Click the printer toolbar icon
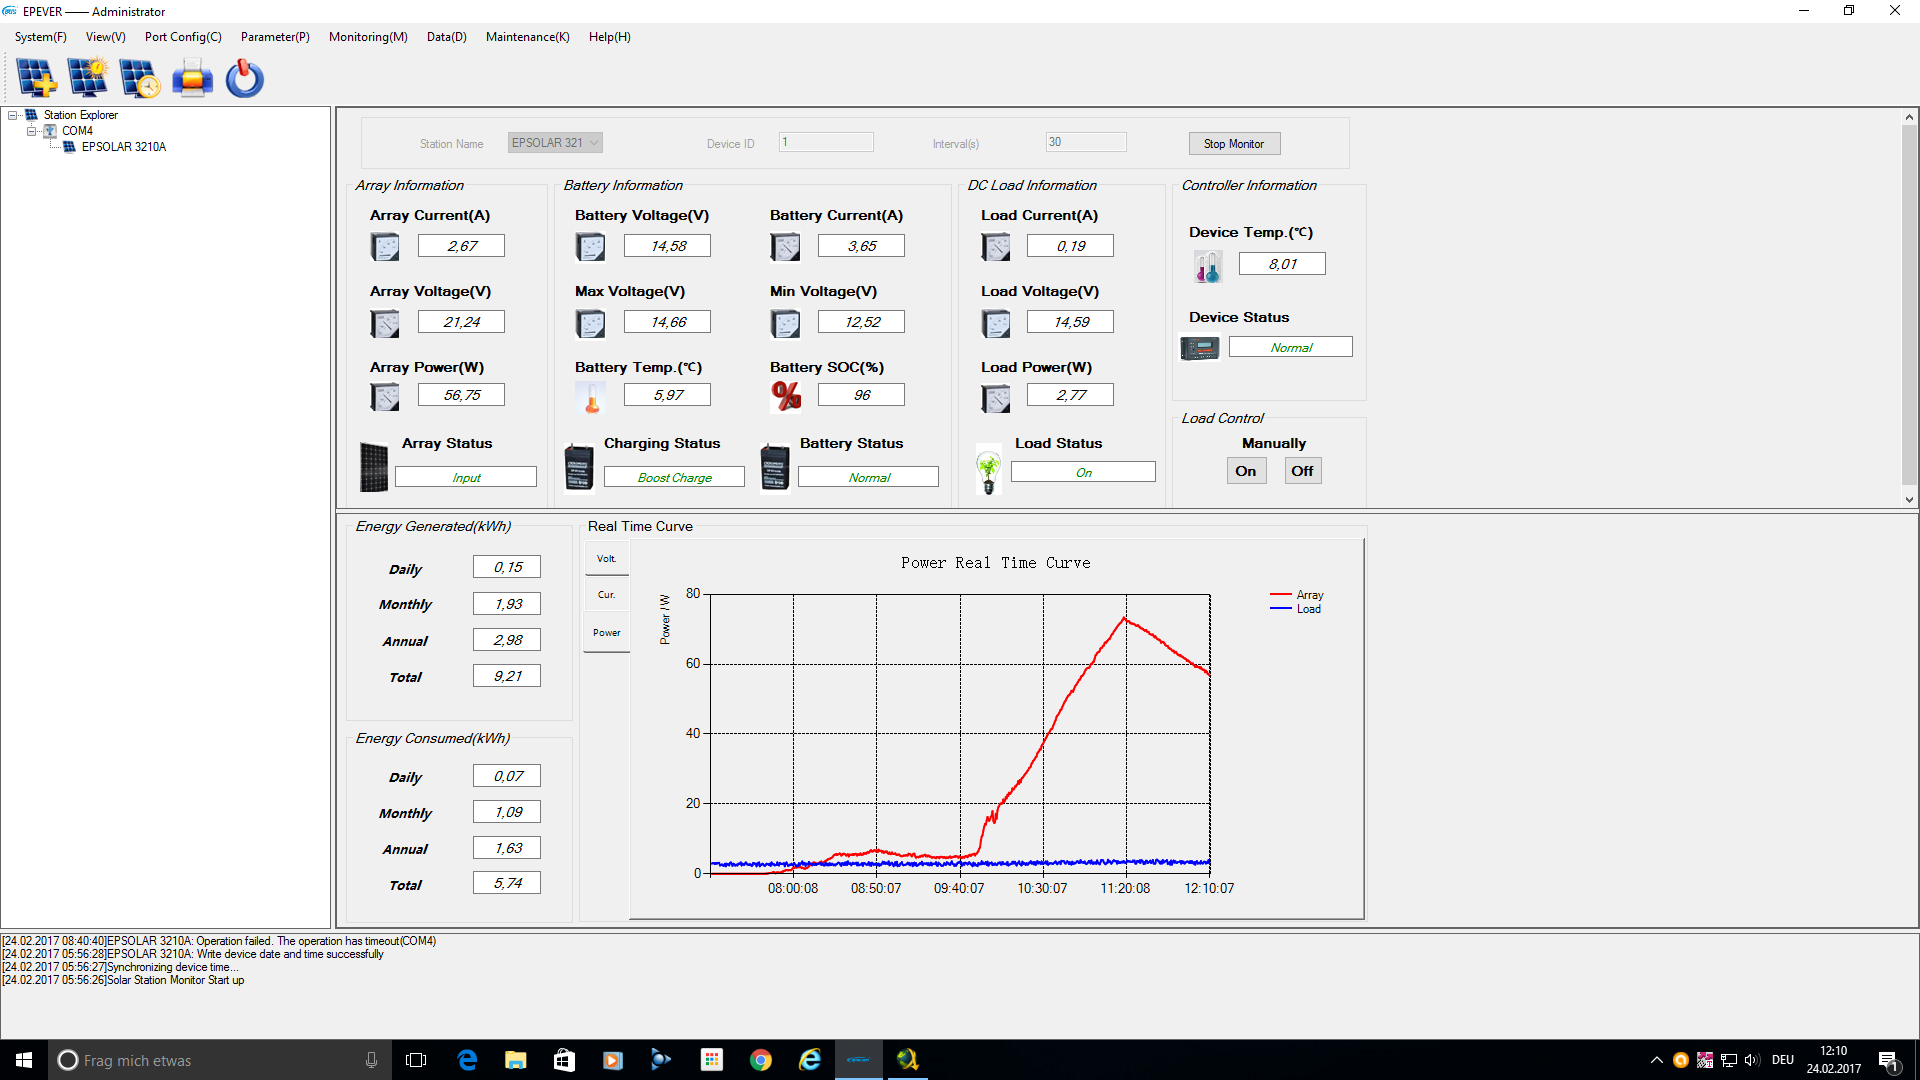 point(192,78)
